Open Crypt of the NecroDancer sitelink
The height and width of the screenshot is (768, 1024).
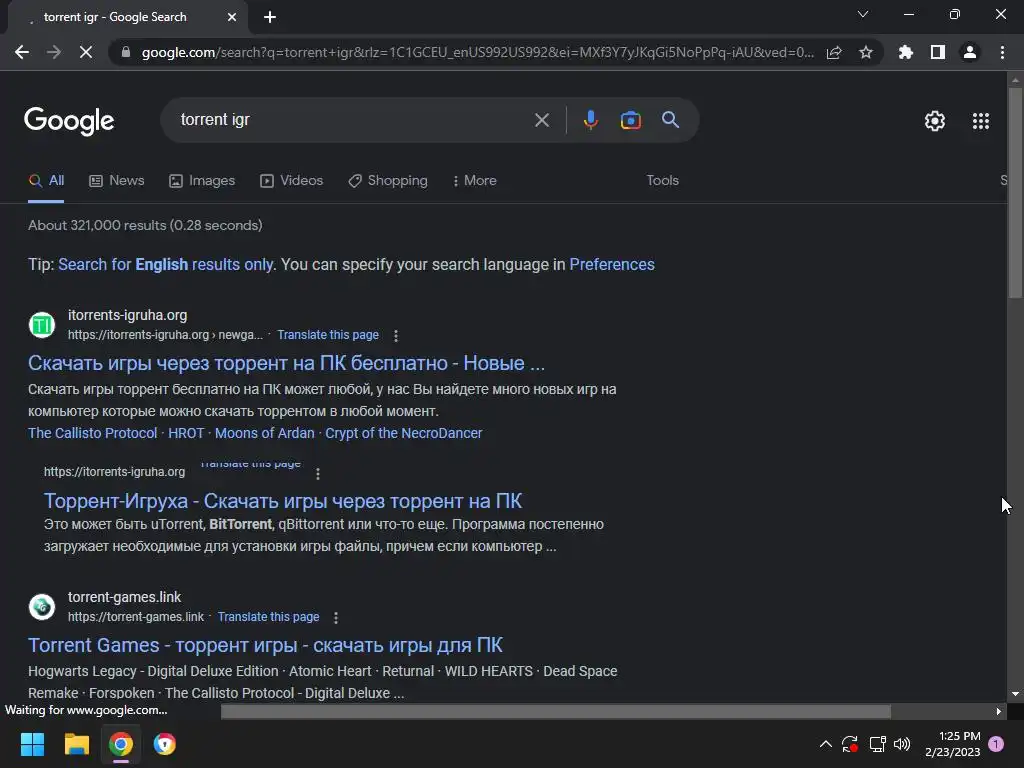click(404, 434)
